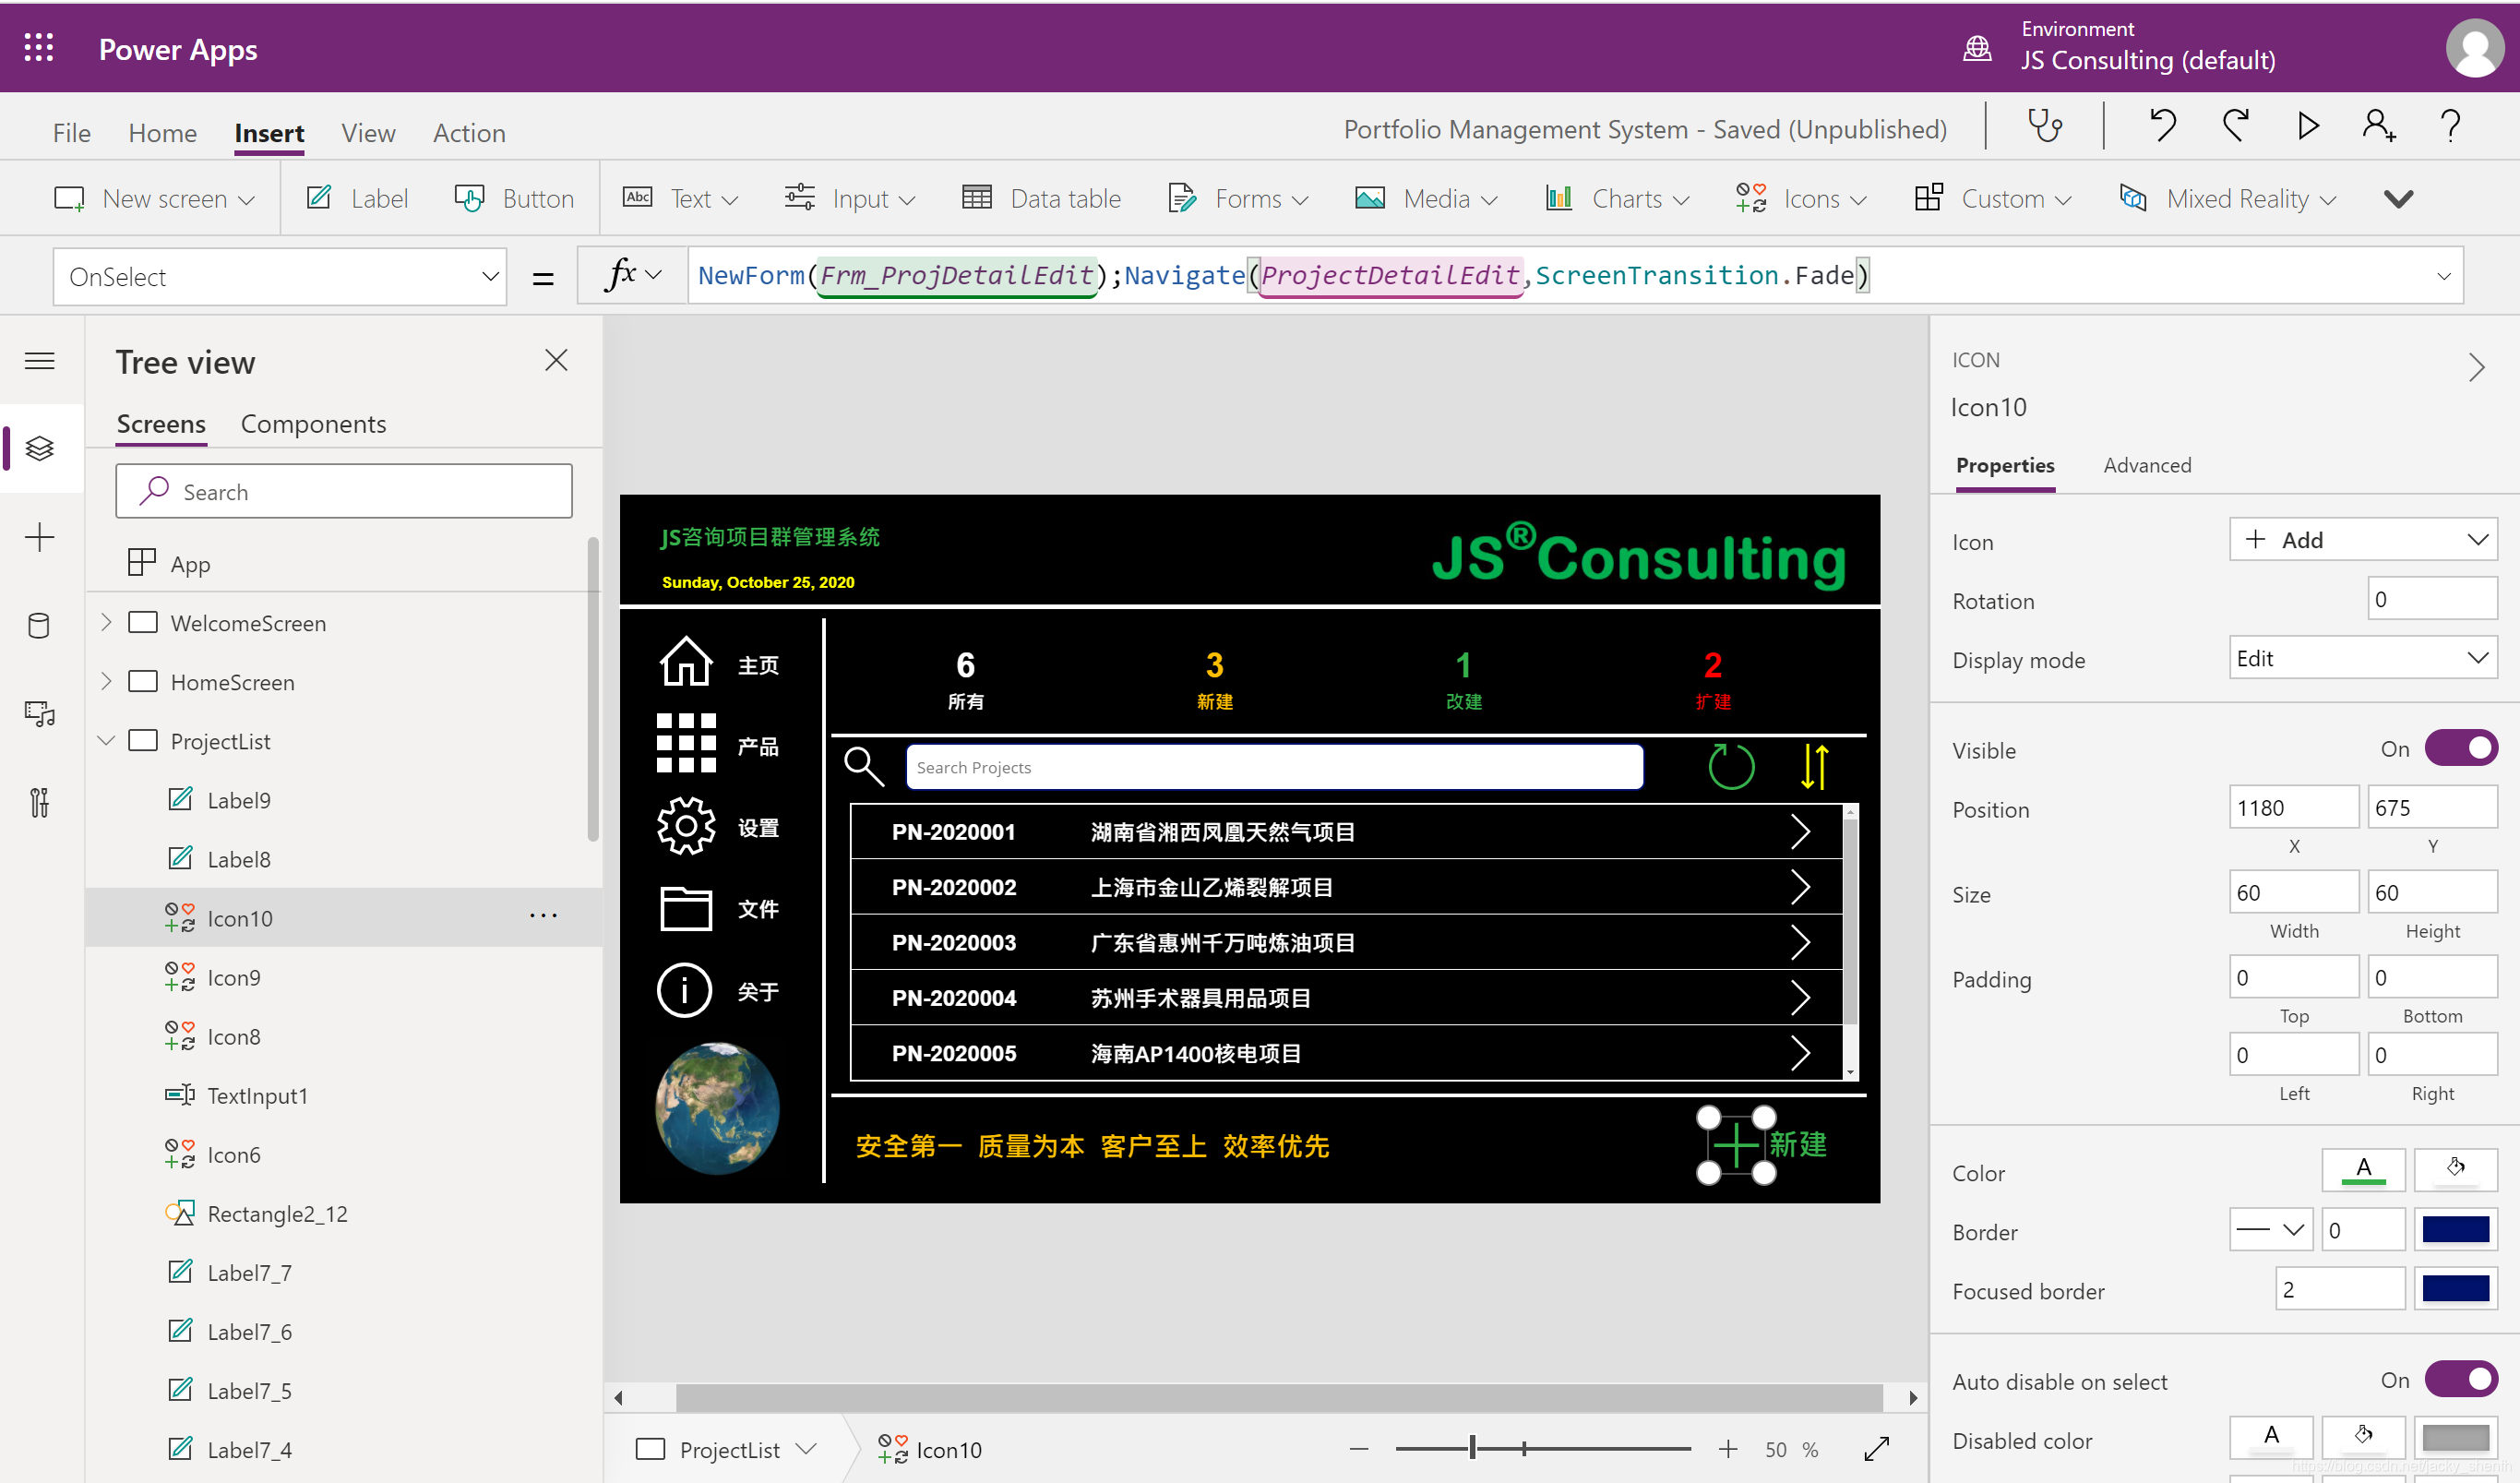Open the New screen menu
2520x1483 pixels.
pos(155,199)
